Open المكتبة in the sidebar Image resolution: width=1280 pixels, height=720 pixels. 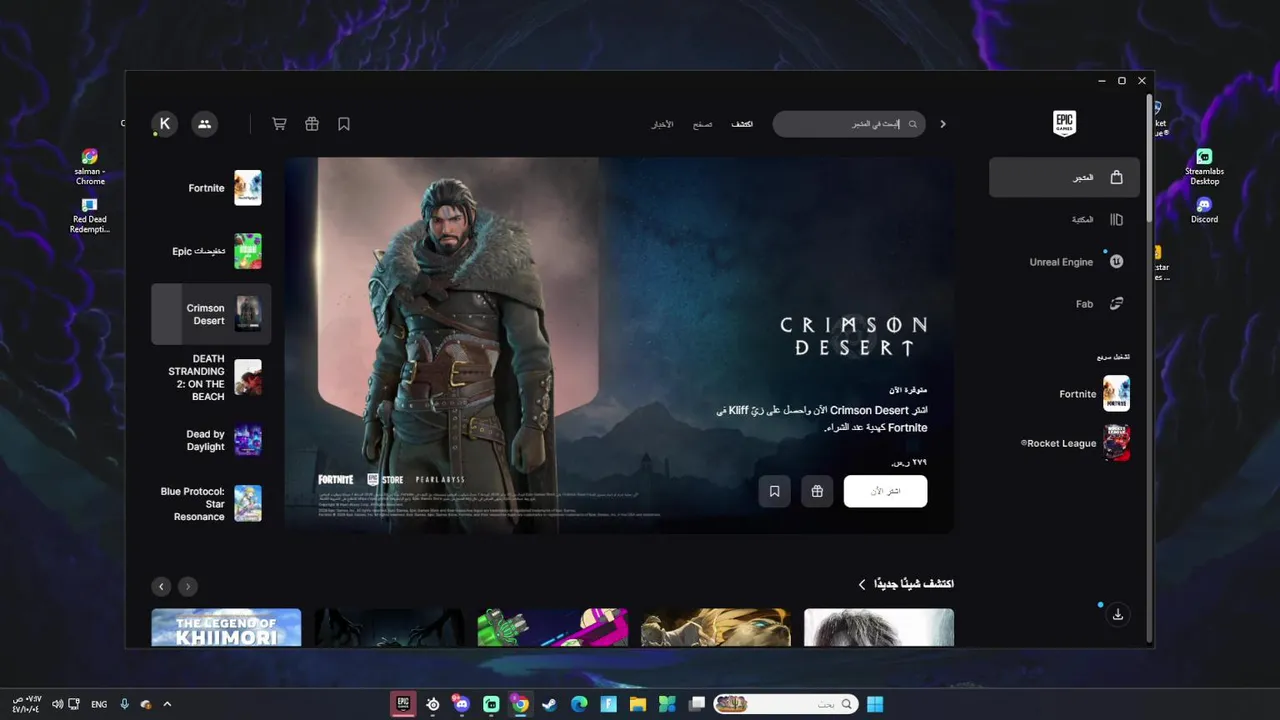click(1064, 219)
